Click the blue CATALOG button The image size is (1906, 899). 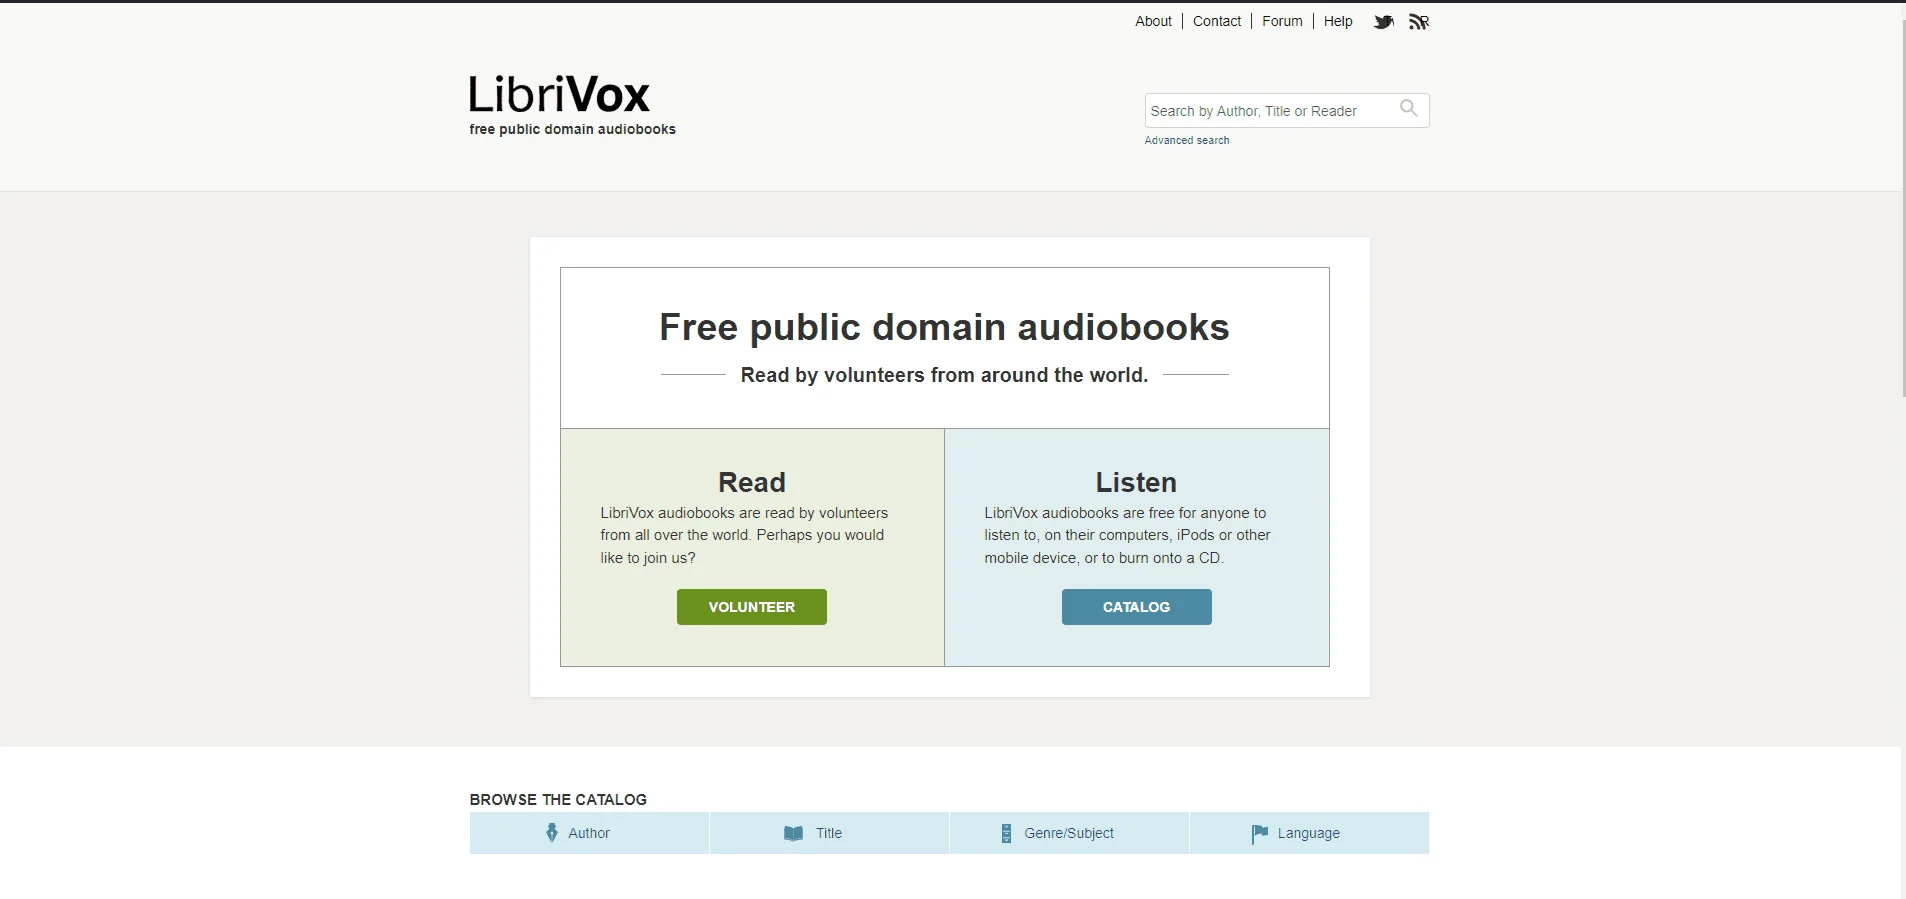(1137, 607)
